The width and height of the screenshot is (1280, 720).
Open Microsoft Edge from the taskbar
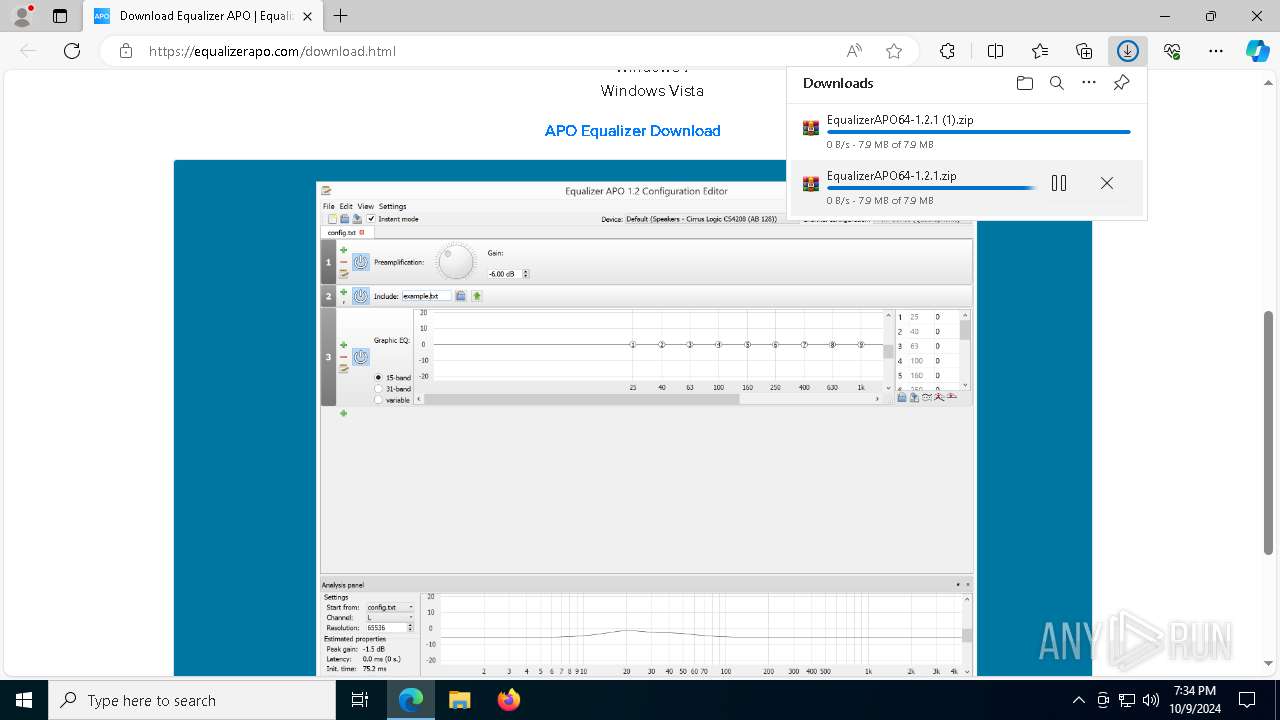411,700
